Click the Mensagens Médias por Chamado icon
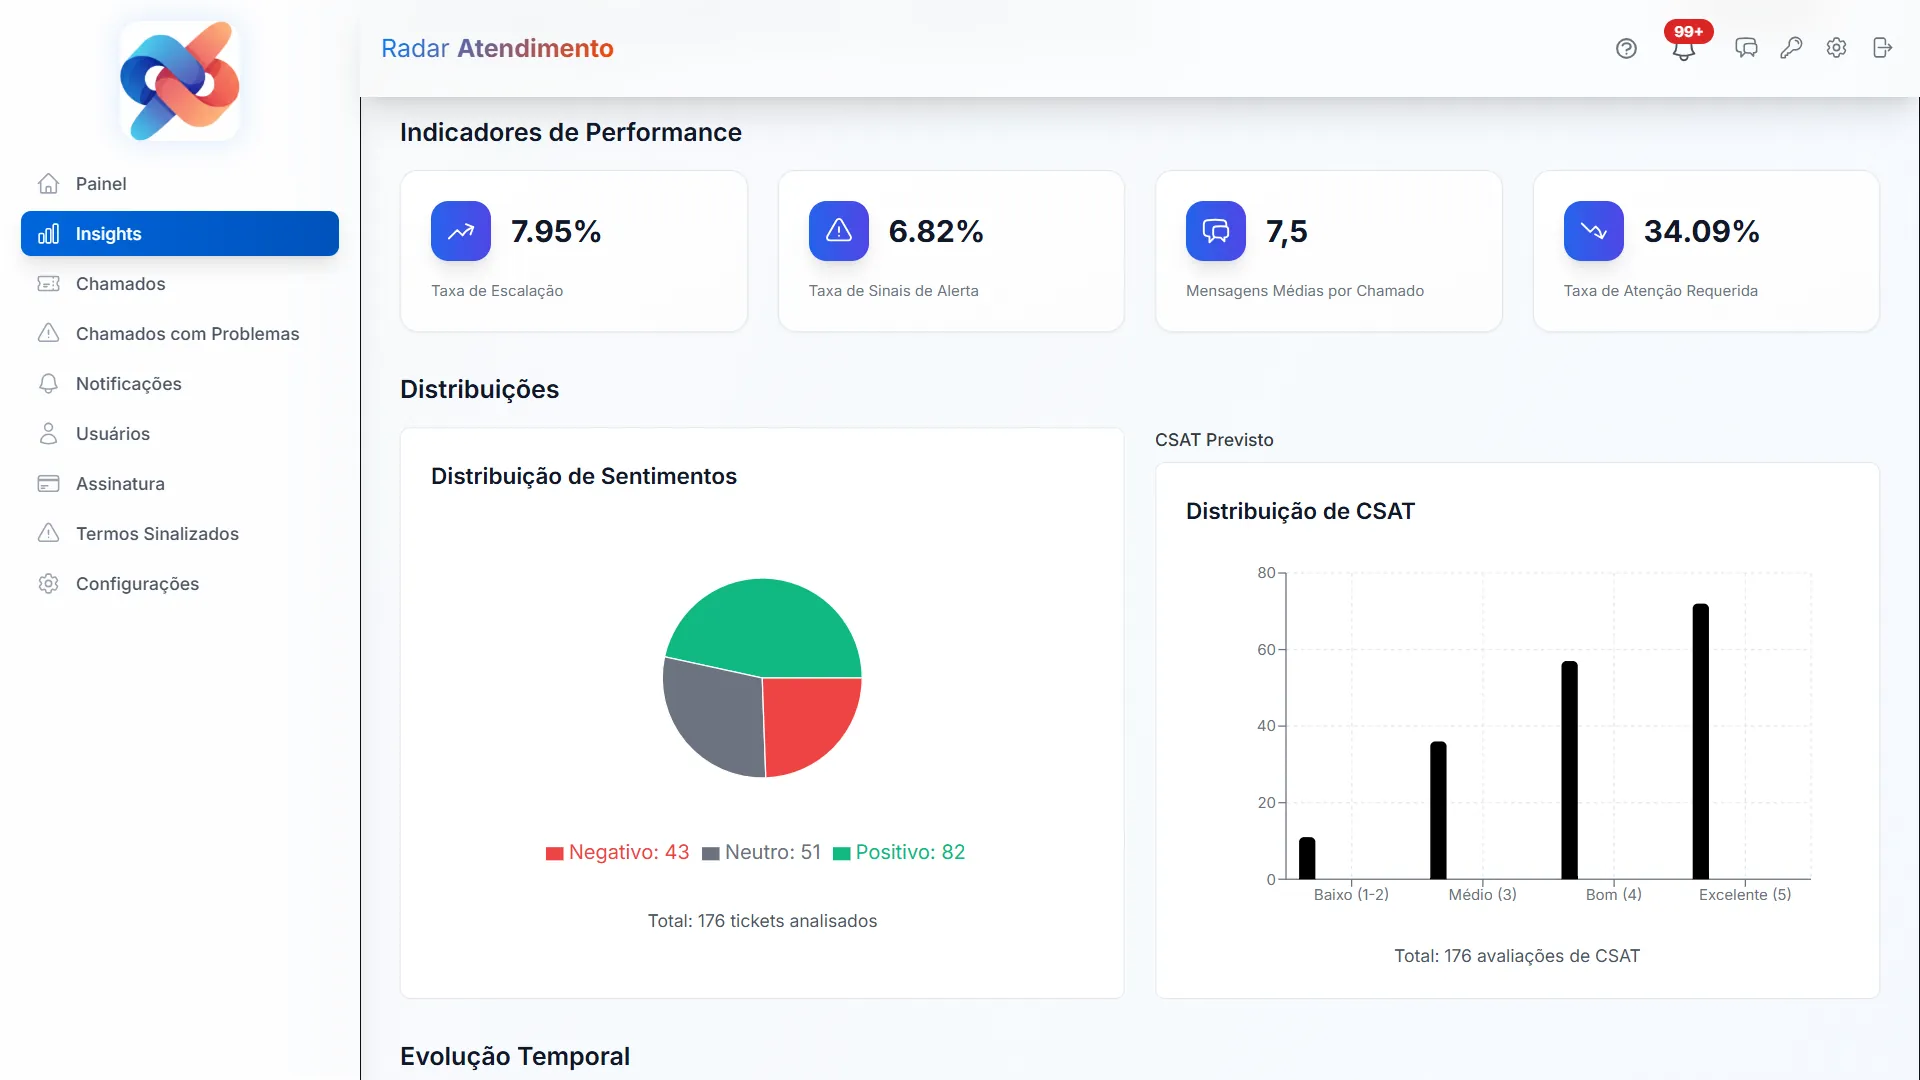 1215,231
